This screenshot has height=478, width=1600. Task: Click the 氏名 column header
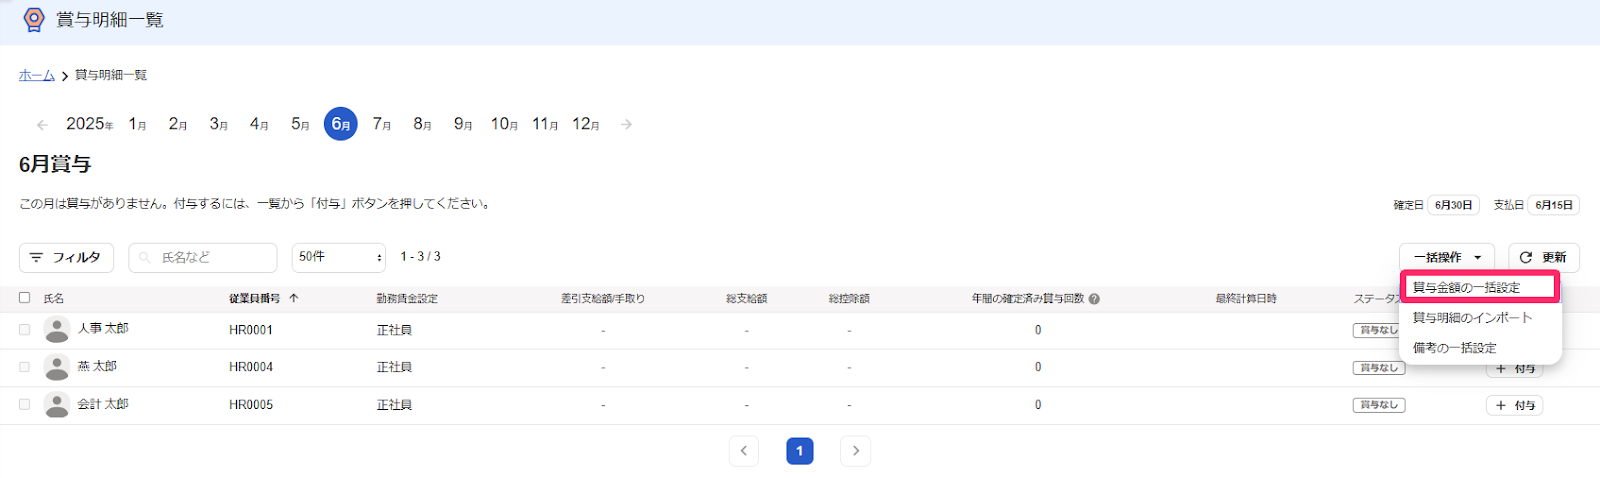54,299
